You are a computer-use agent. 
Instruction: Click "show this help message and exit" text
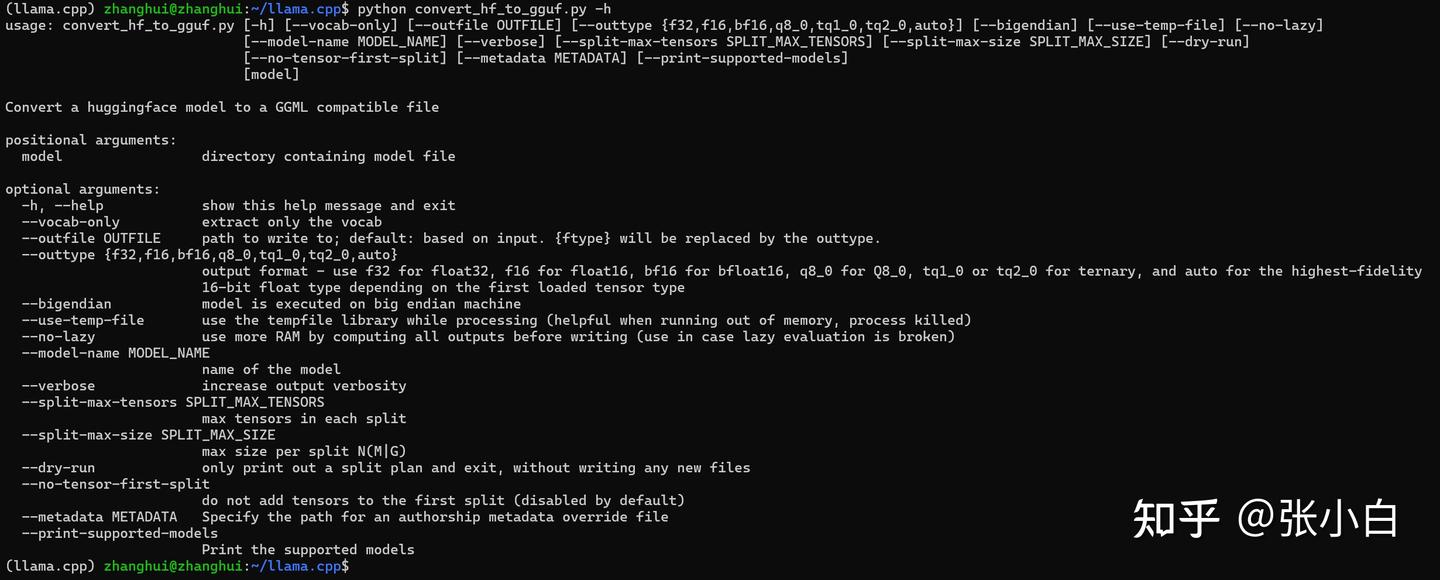tap(328, 205)
